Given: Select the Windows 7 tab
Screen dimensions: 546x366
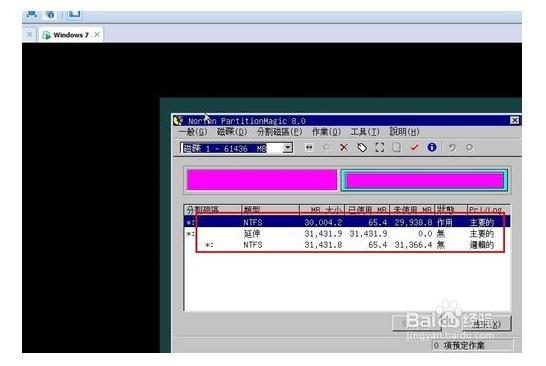Looking at the screenshot, I should [x=71, y=35].
